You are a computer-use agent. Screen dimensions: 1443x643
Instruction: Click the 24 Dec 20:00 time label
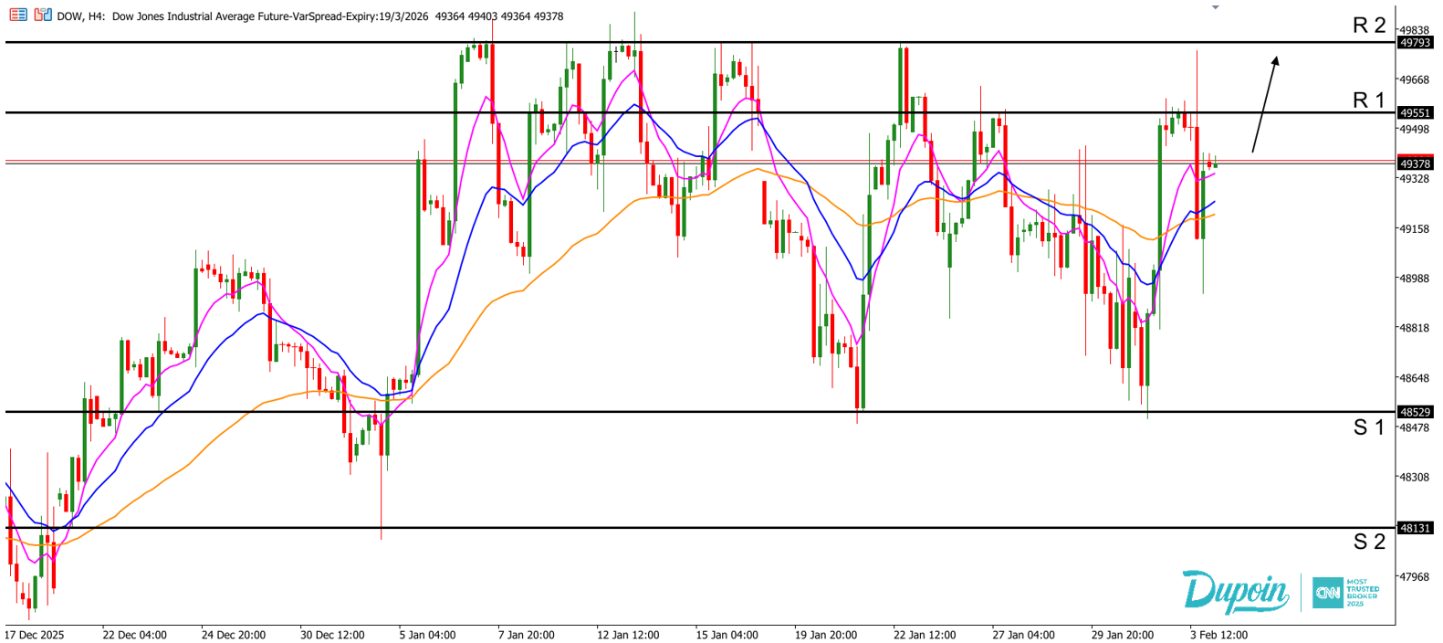pyautogui.click(x=233, y=634)
